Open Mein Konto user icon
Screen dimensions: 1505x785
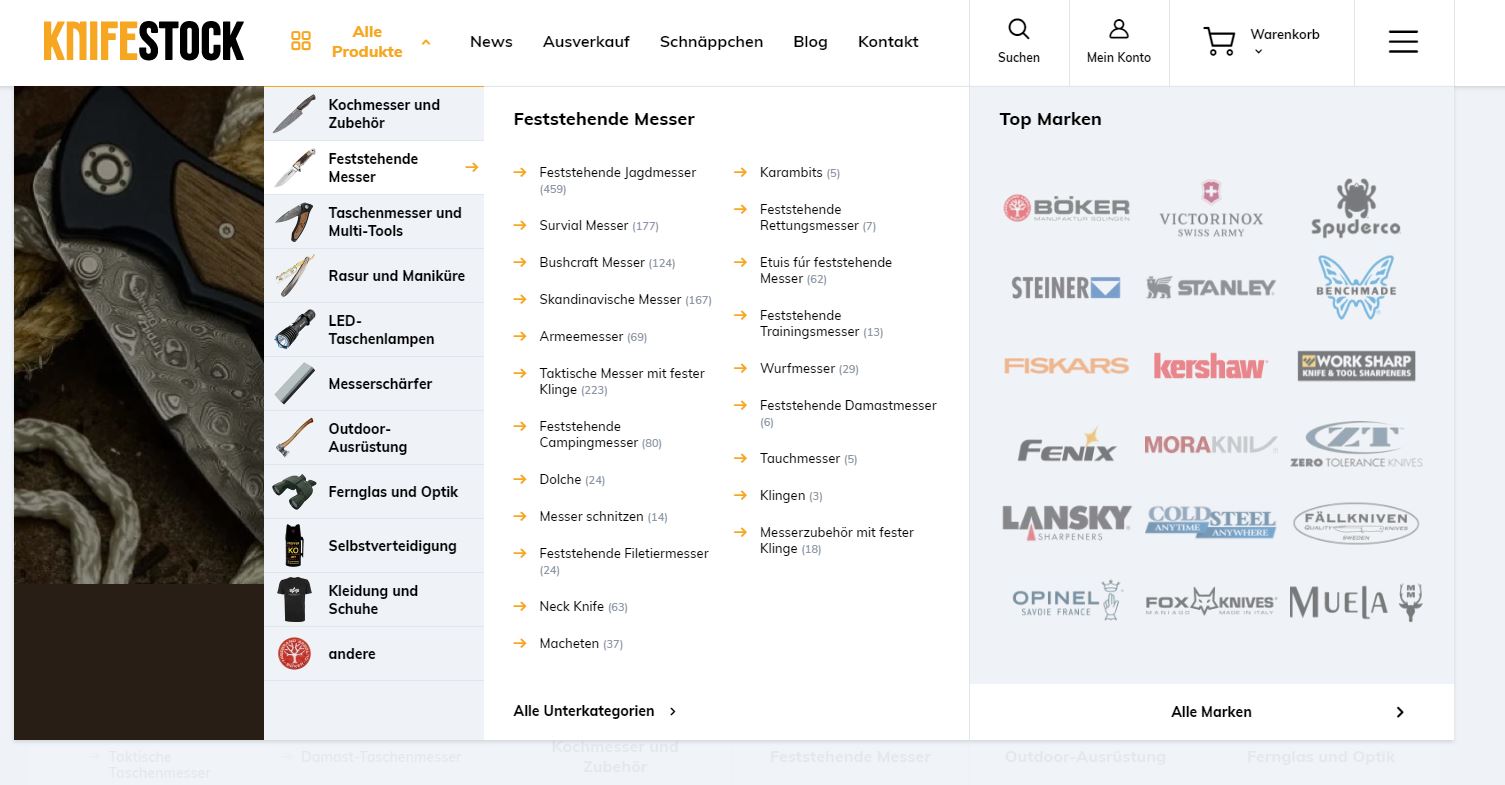pos(1118,30)
